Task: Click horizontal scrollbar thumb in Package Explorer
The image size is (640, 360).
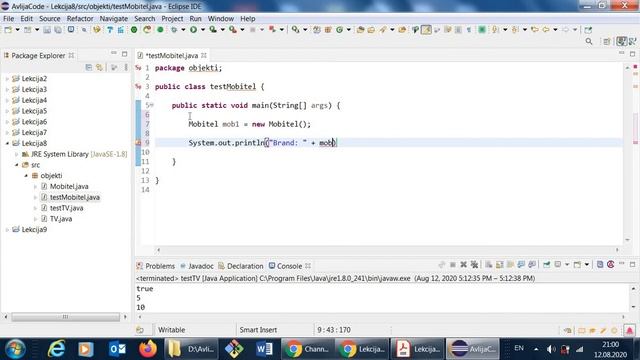Action: [65, 317]
